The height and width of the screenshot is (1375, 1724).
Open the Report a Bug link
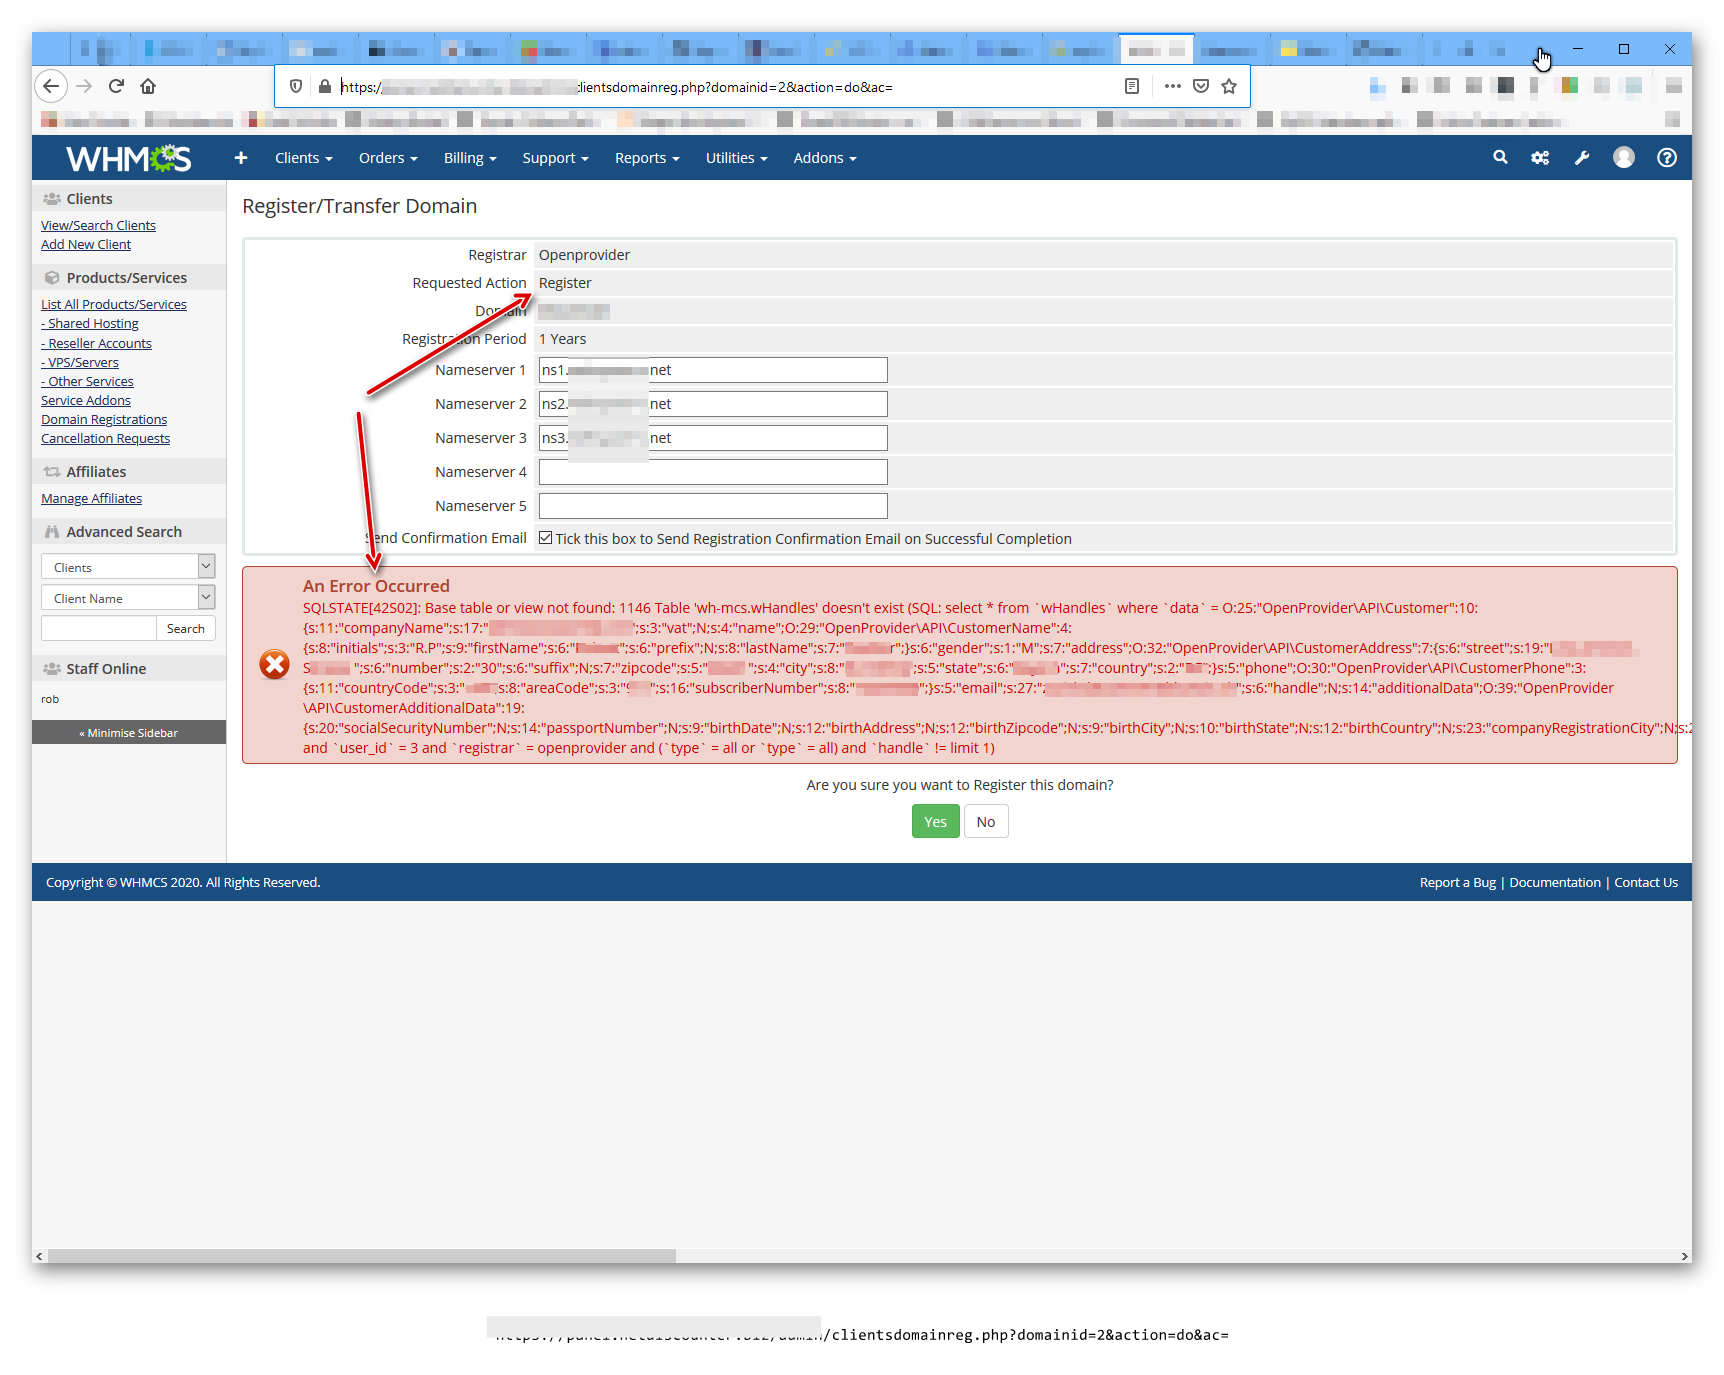(x=1457, y=882)
